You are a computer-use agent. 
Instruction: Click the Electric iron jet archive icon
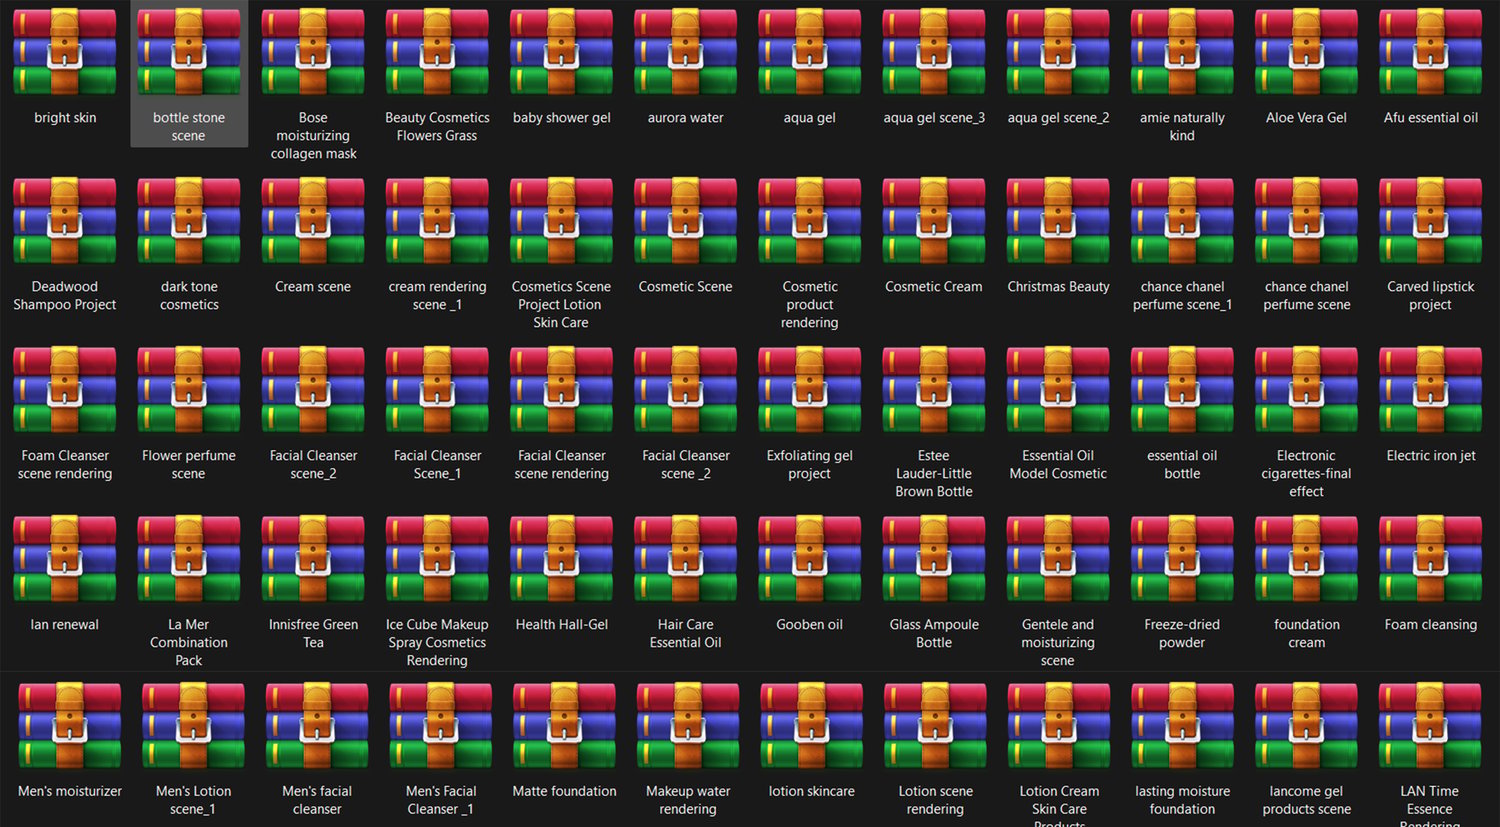(1431, 390)
